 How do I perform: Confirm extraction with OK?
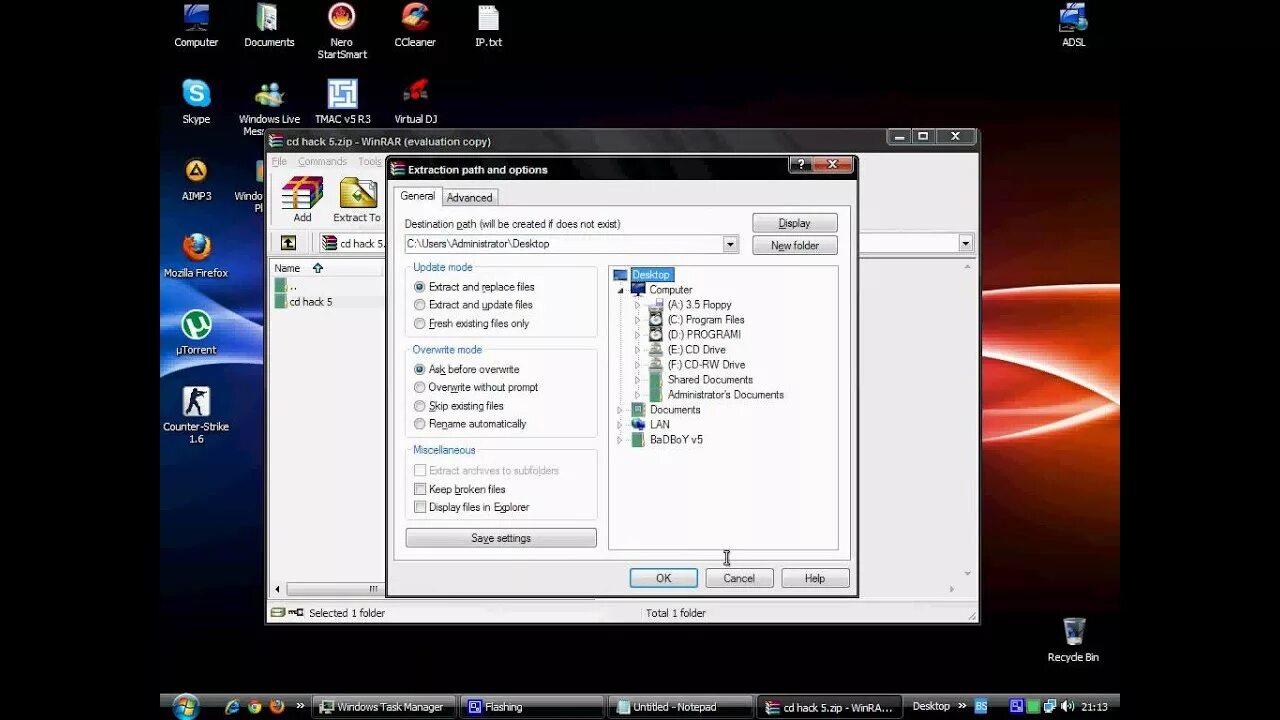point(663,578)
